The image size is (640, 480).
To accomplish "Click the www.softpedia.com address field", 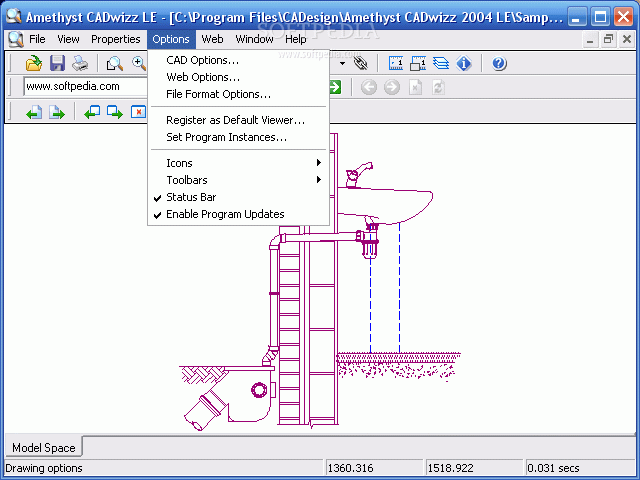I will [x=86, y=87].
